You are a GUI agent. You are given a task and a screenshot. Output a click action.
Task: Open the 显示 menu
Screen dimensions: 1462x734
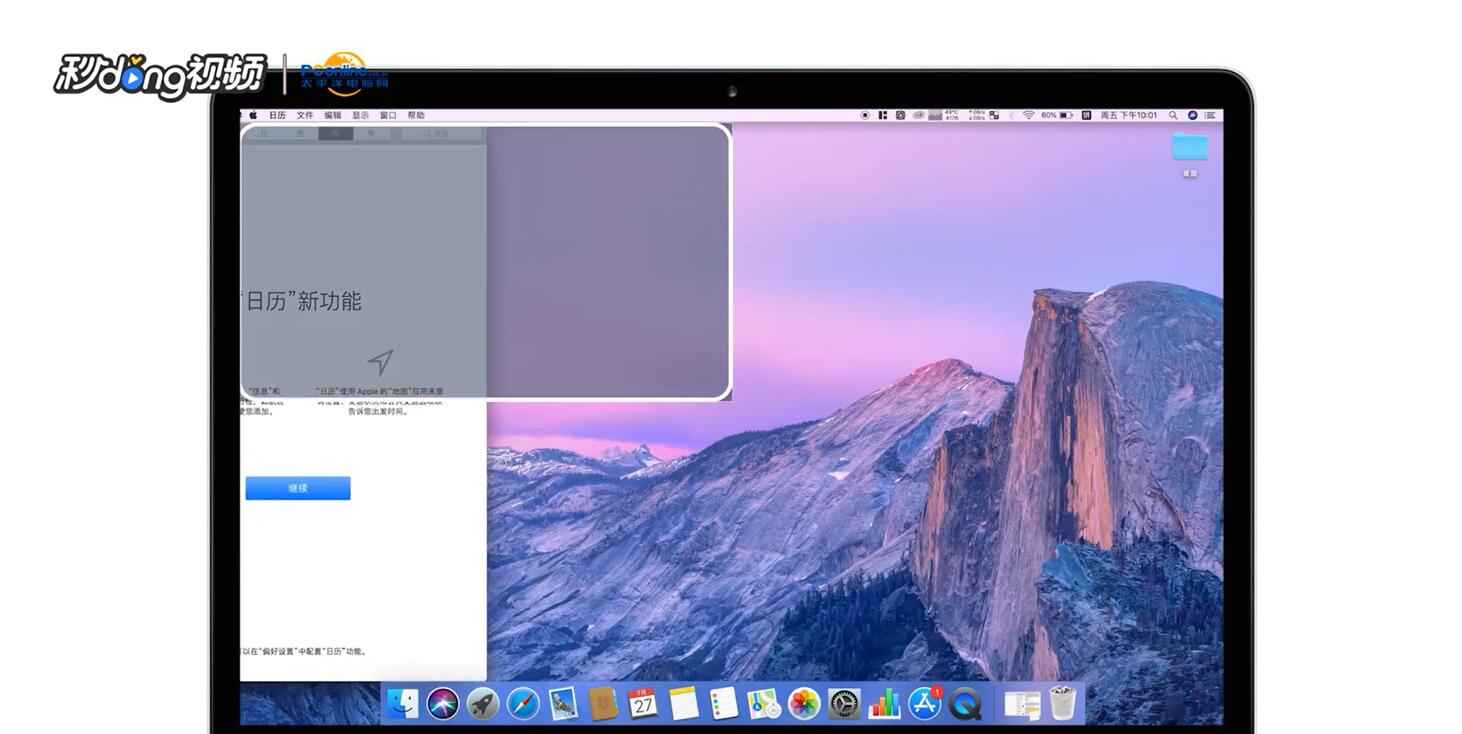[360, 115]
